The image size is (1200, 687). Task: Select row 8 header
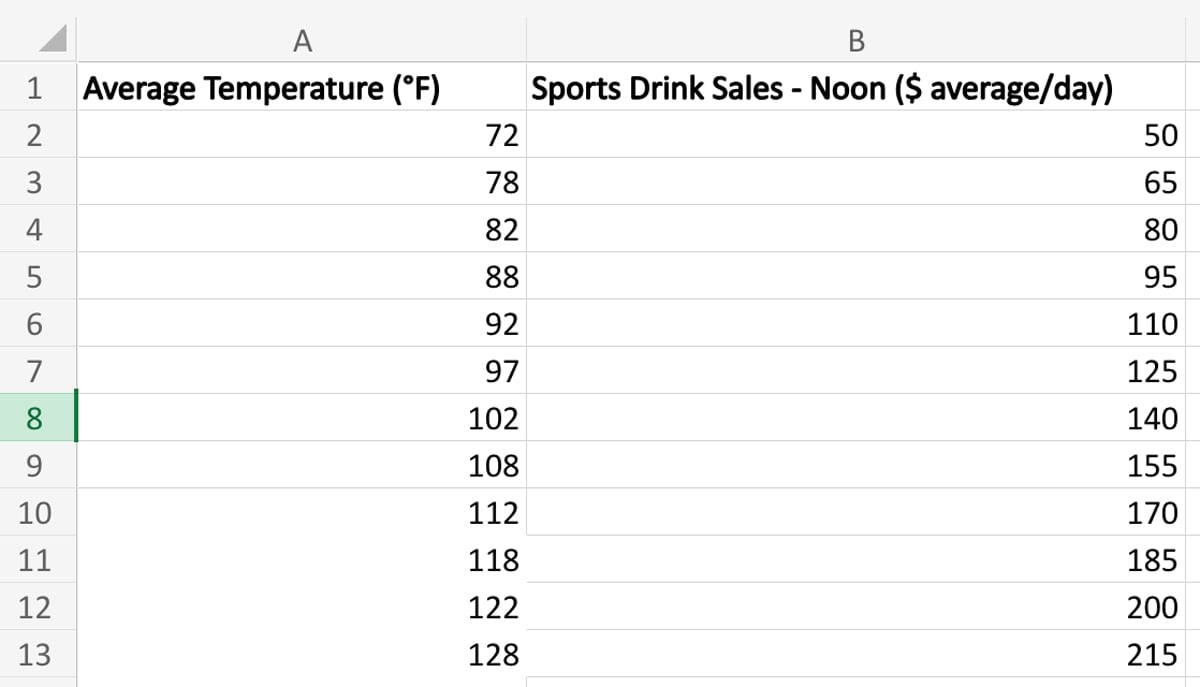(x=36, y=418)
